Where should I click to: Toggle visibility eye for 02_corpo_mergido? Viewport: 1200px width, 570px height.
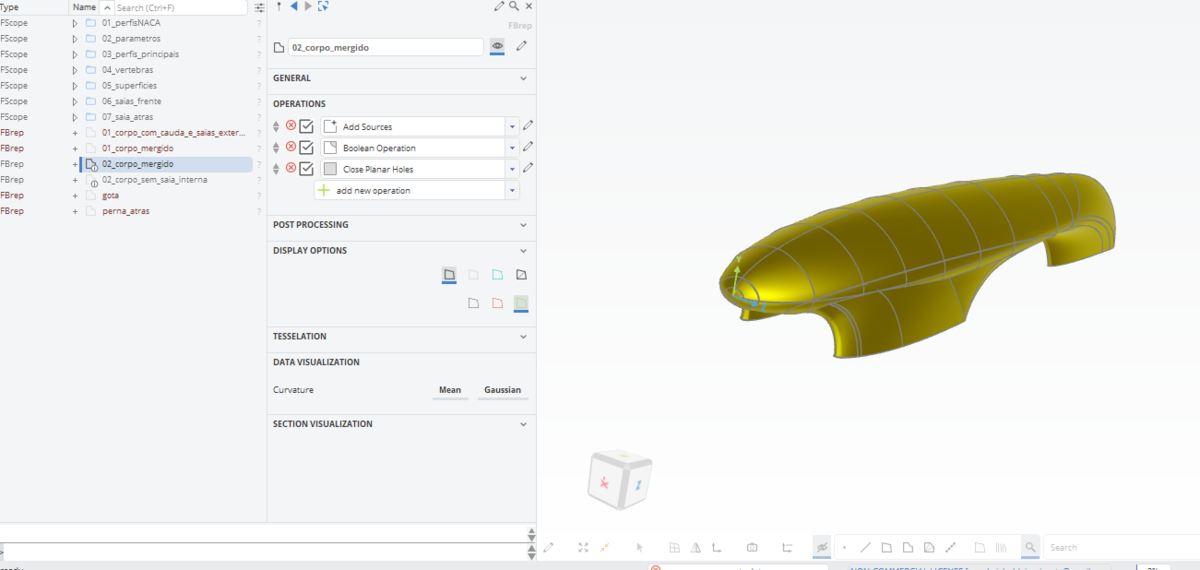(497, 46)
